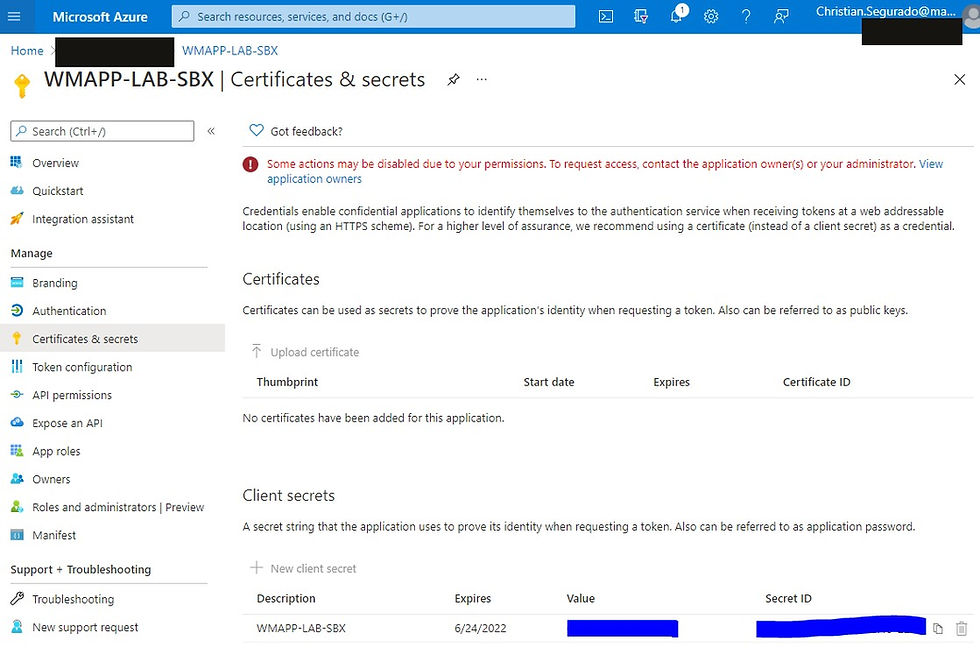Click the App roles grid icon
This screenshot has width=980, height=659.
[17, 451]
